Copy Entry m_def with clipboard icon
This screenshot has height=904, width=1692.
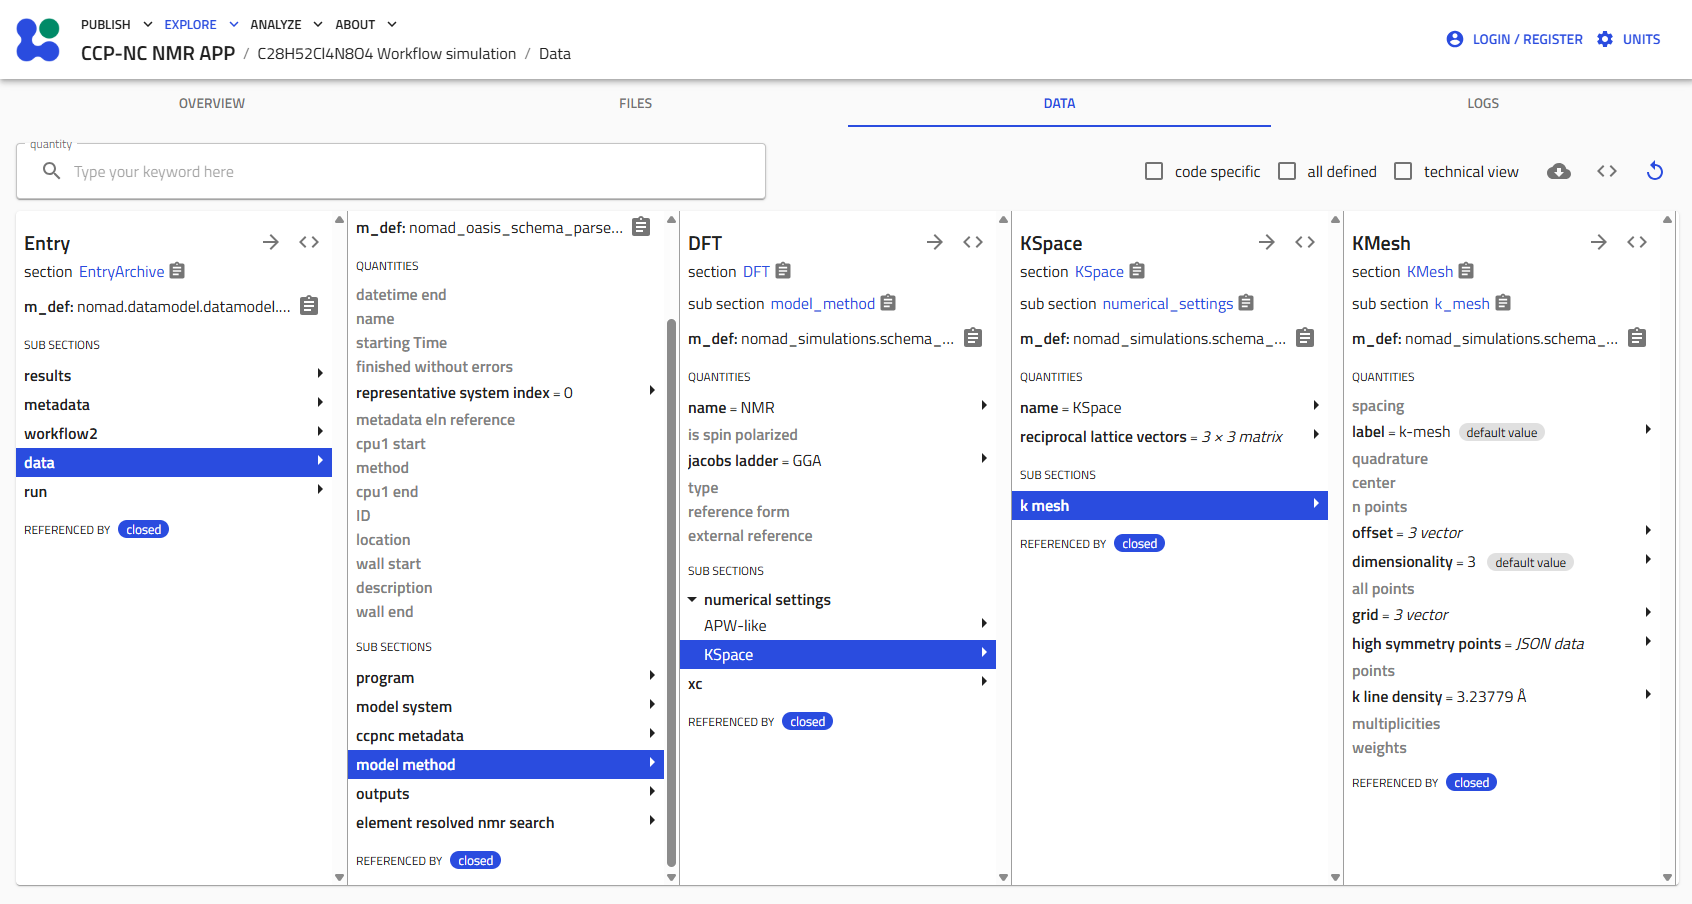(x=309, y=306)
